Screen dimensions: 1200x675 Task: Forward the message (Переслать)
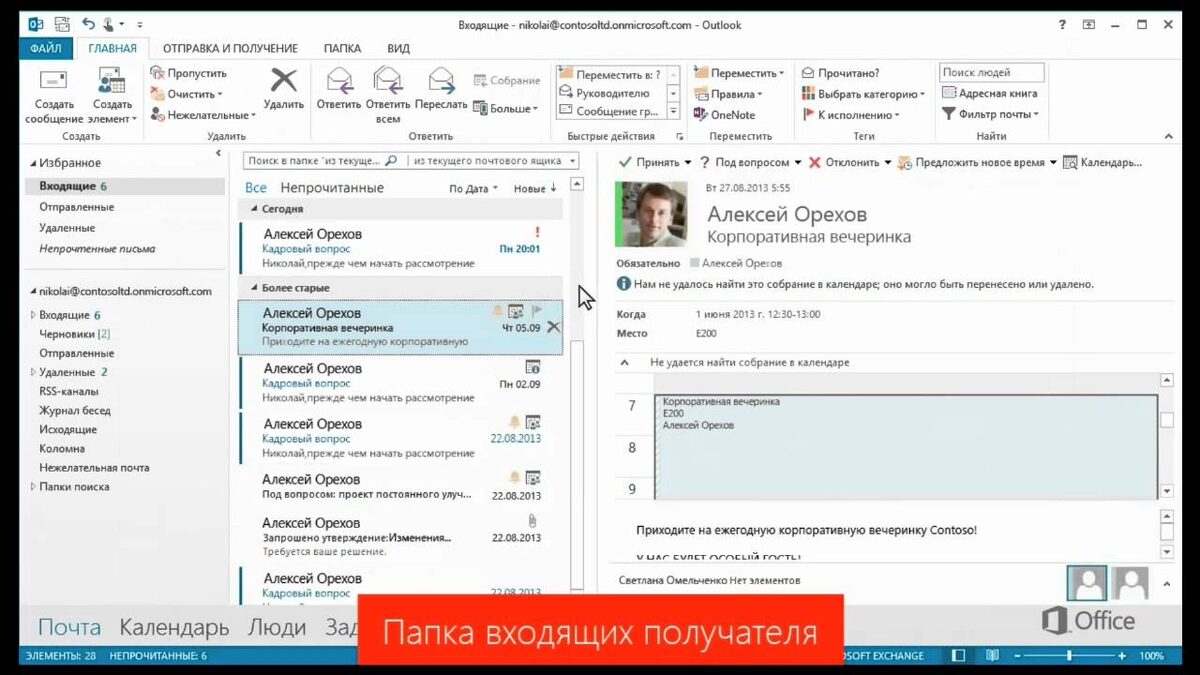(441, 88)
